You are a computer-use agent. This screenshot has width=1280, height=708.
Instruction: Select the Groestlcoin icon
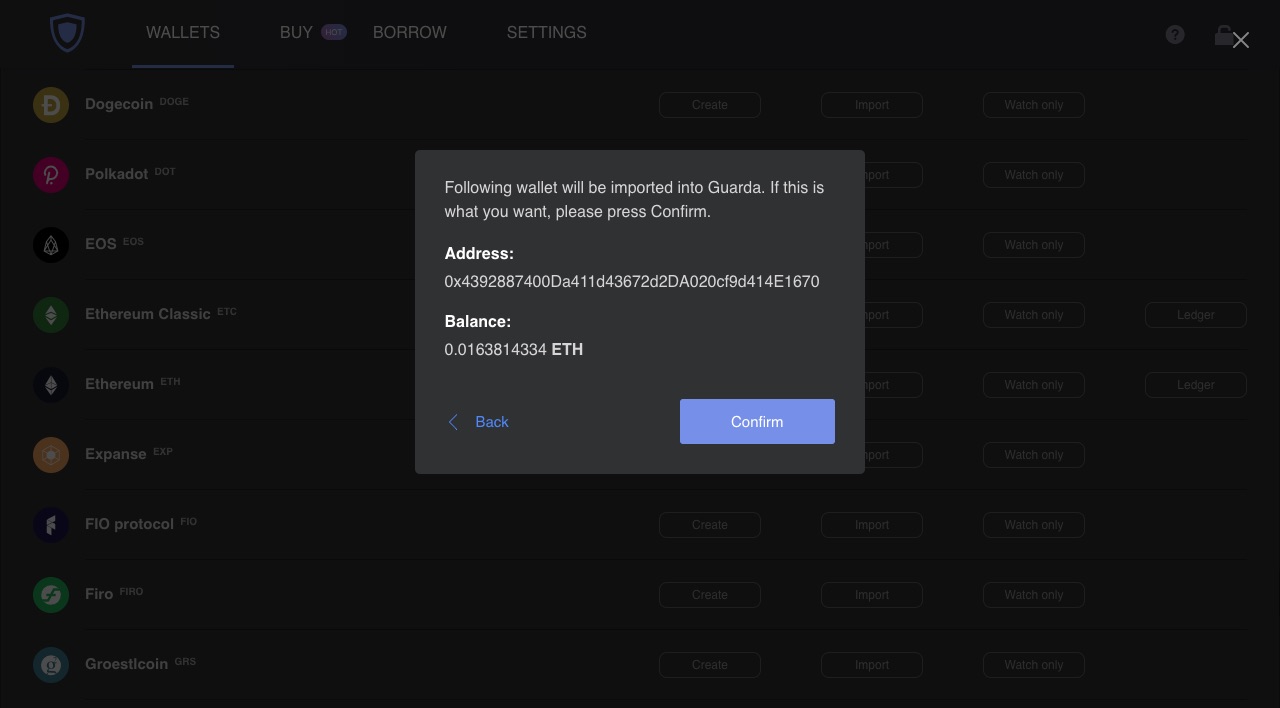pyautogui.click(x=51, y=664)
